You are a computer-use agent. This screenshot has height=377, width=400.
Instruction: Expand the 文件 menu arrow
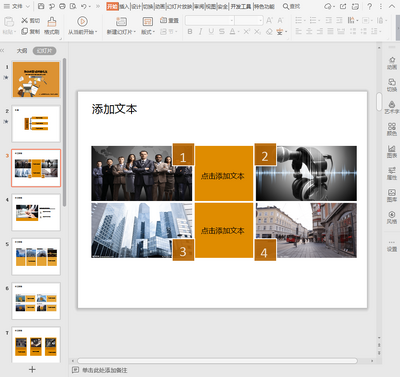tap(28, 6)
